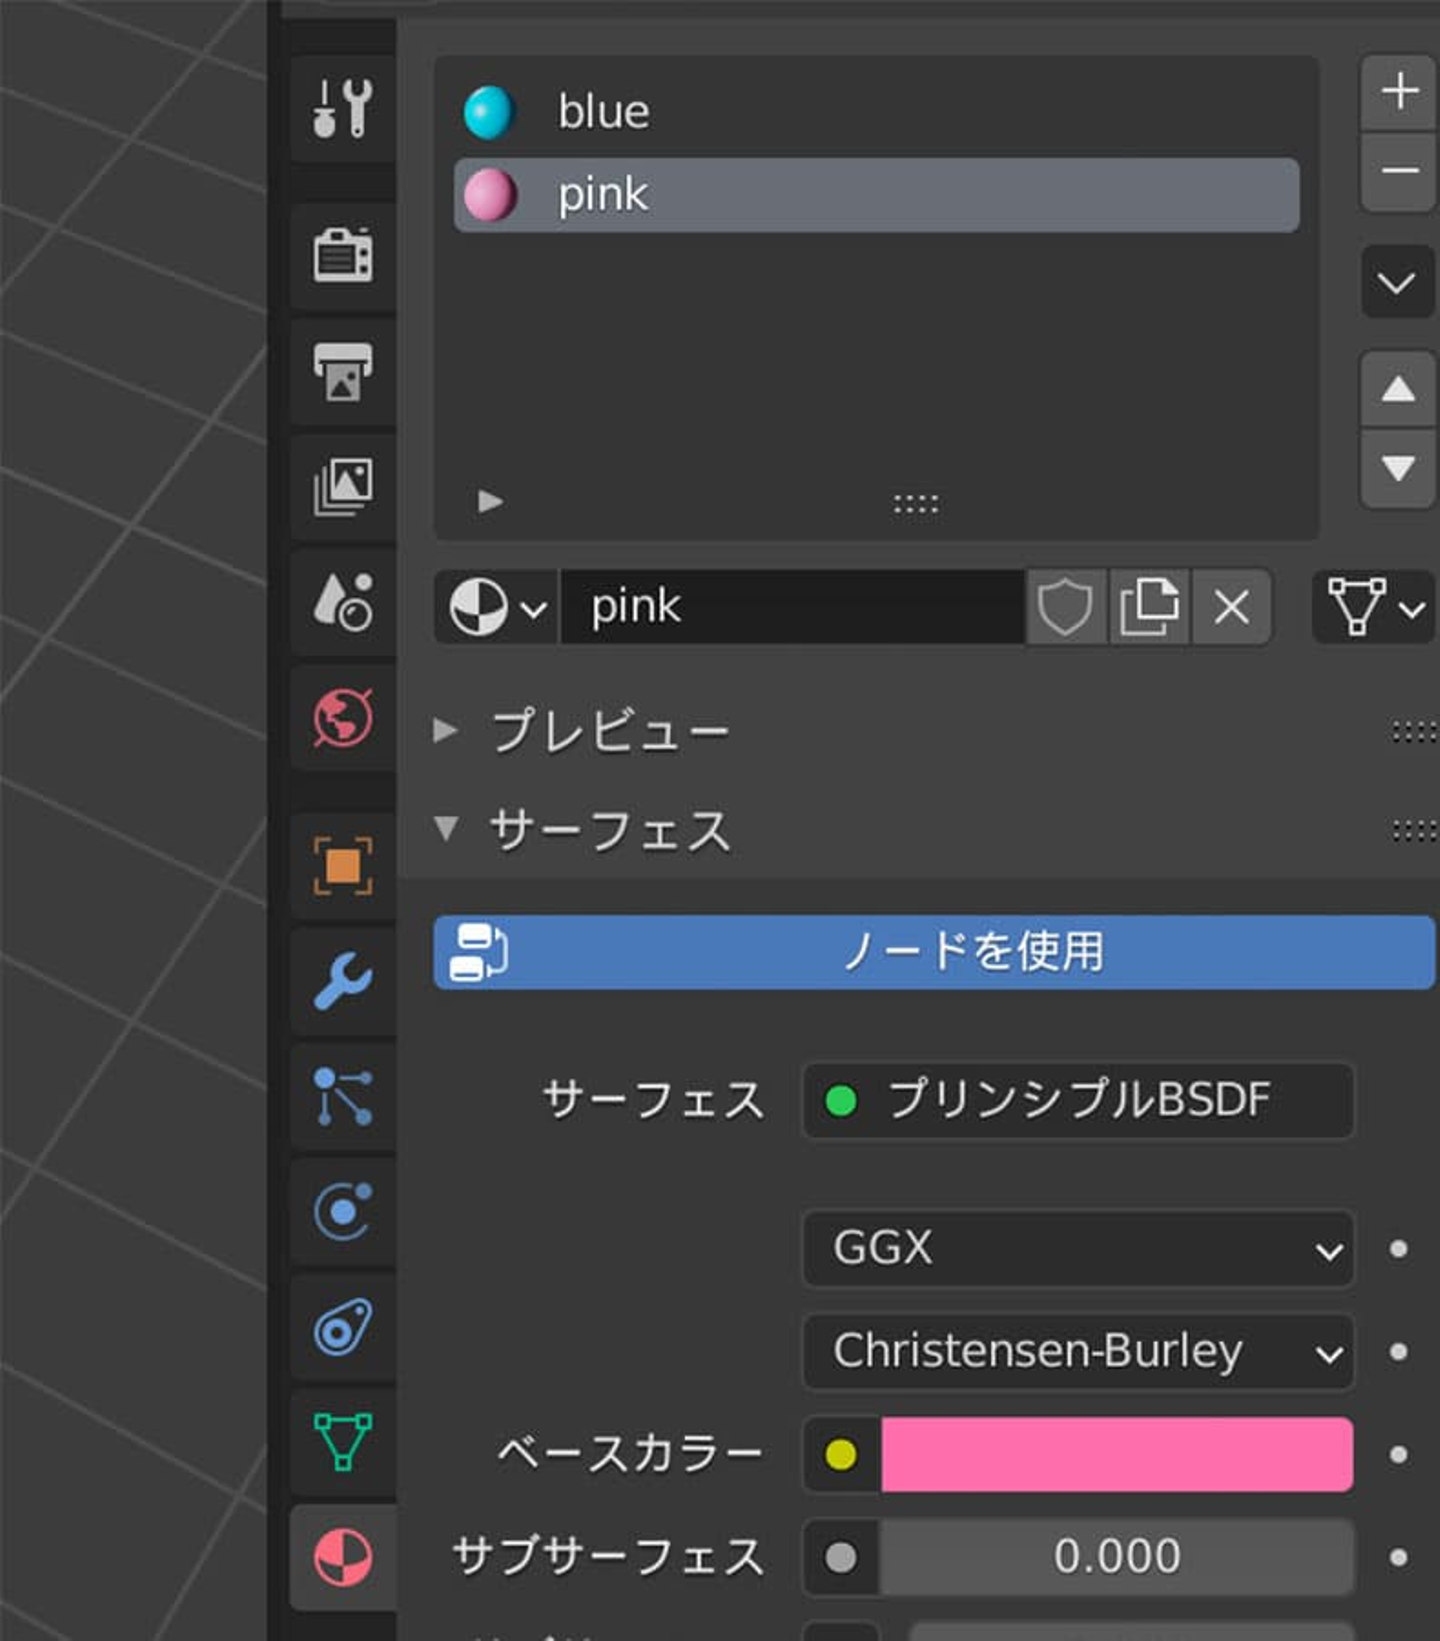The width and height of the screenshot is (1440, 1641).
Task: Open the Scene properties tab
Action: point(343,602)
